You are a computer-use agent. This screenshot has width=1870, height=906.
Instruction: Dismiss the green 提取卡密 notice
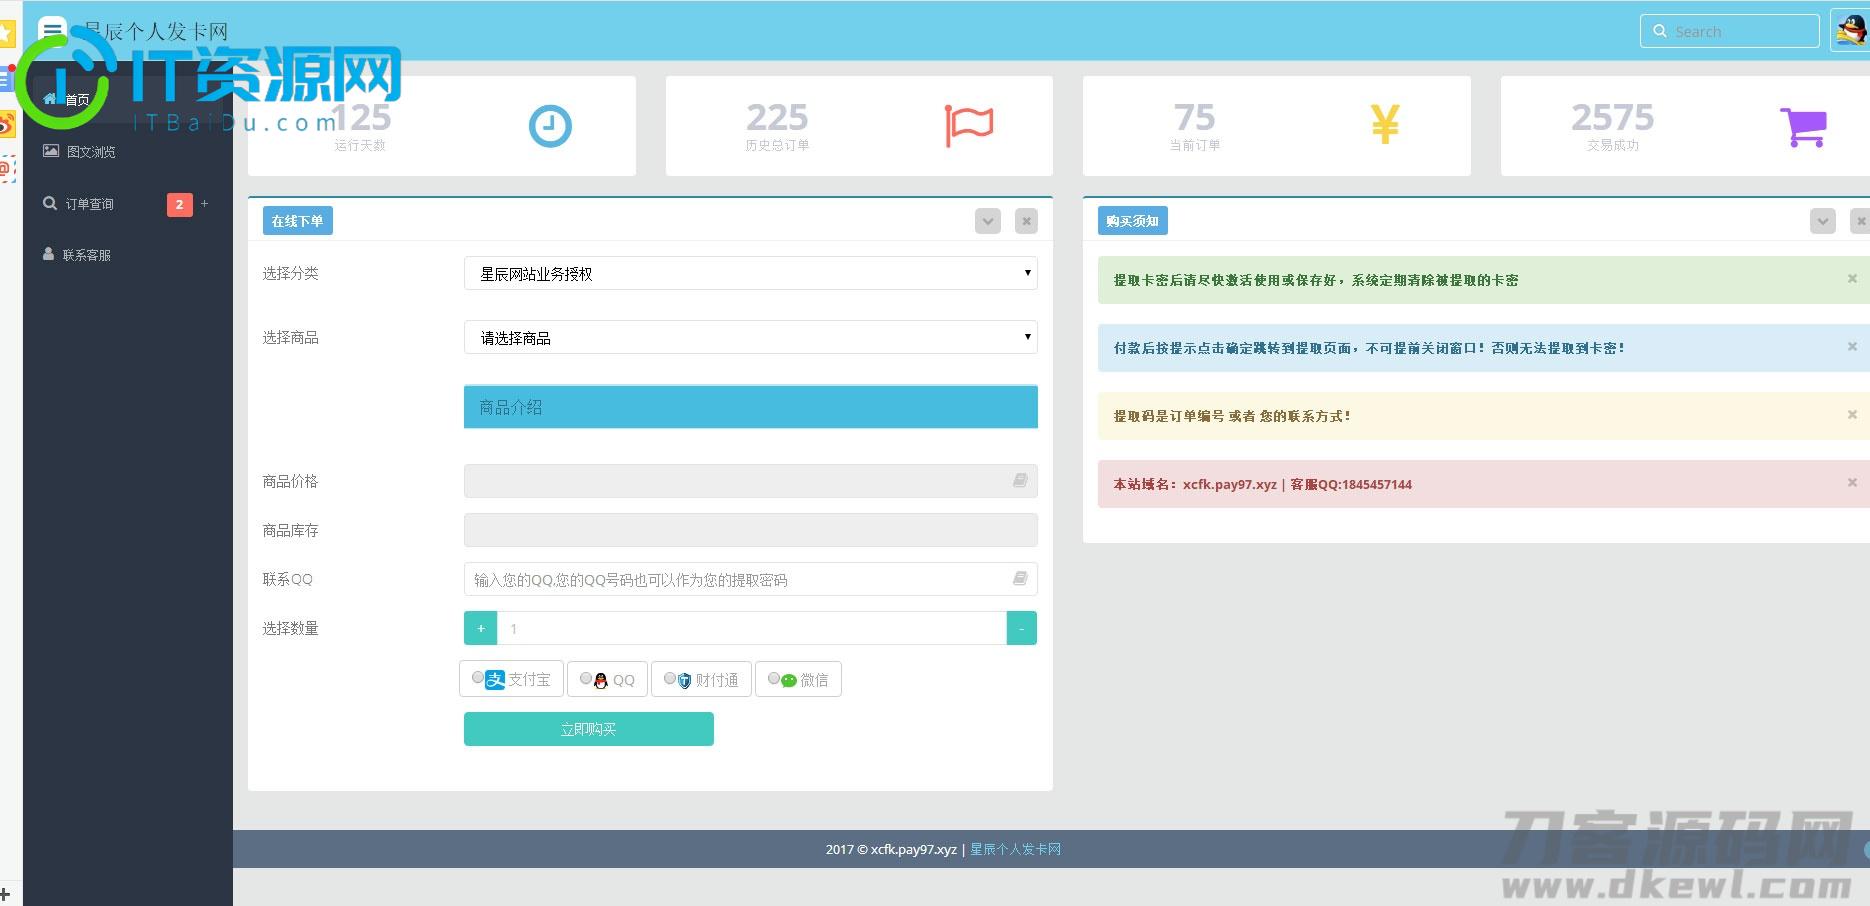(x=1852, y=279)
